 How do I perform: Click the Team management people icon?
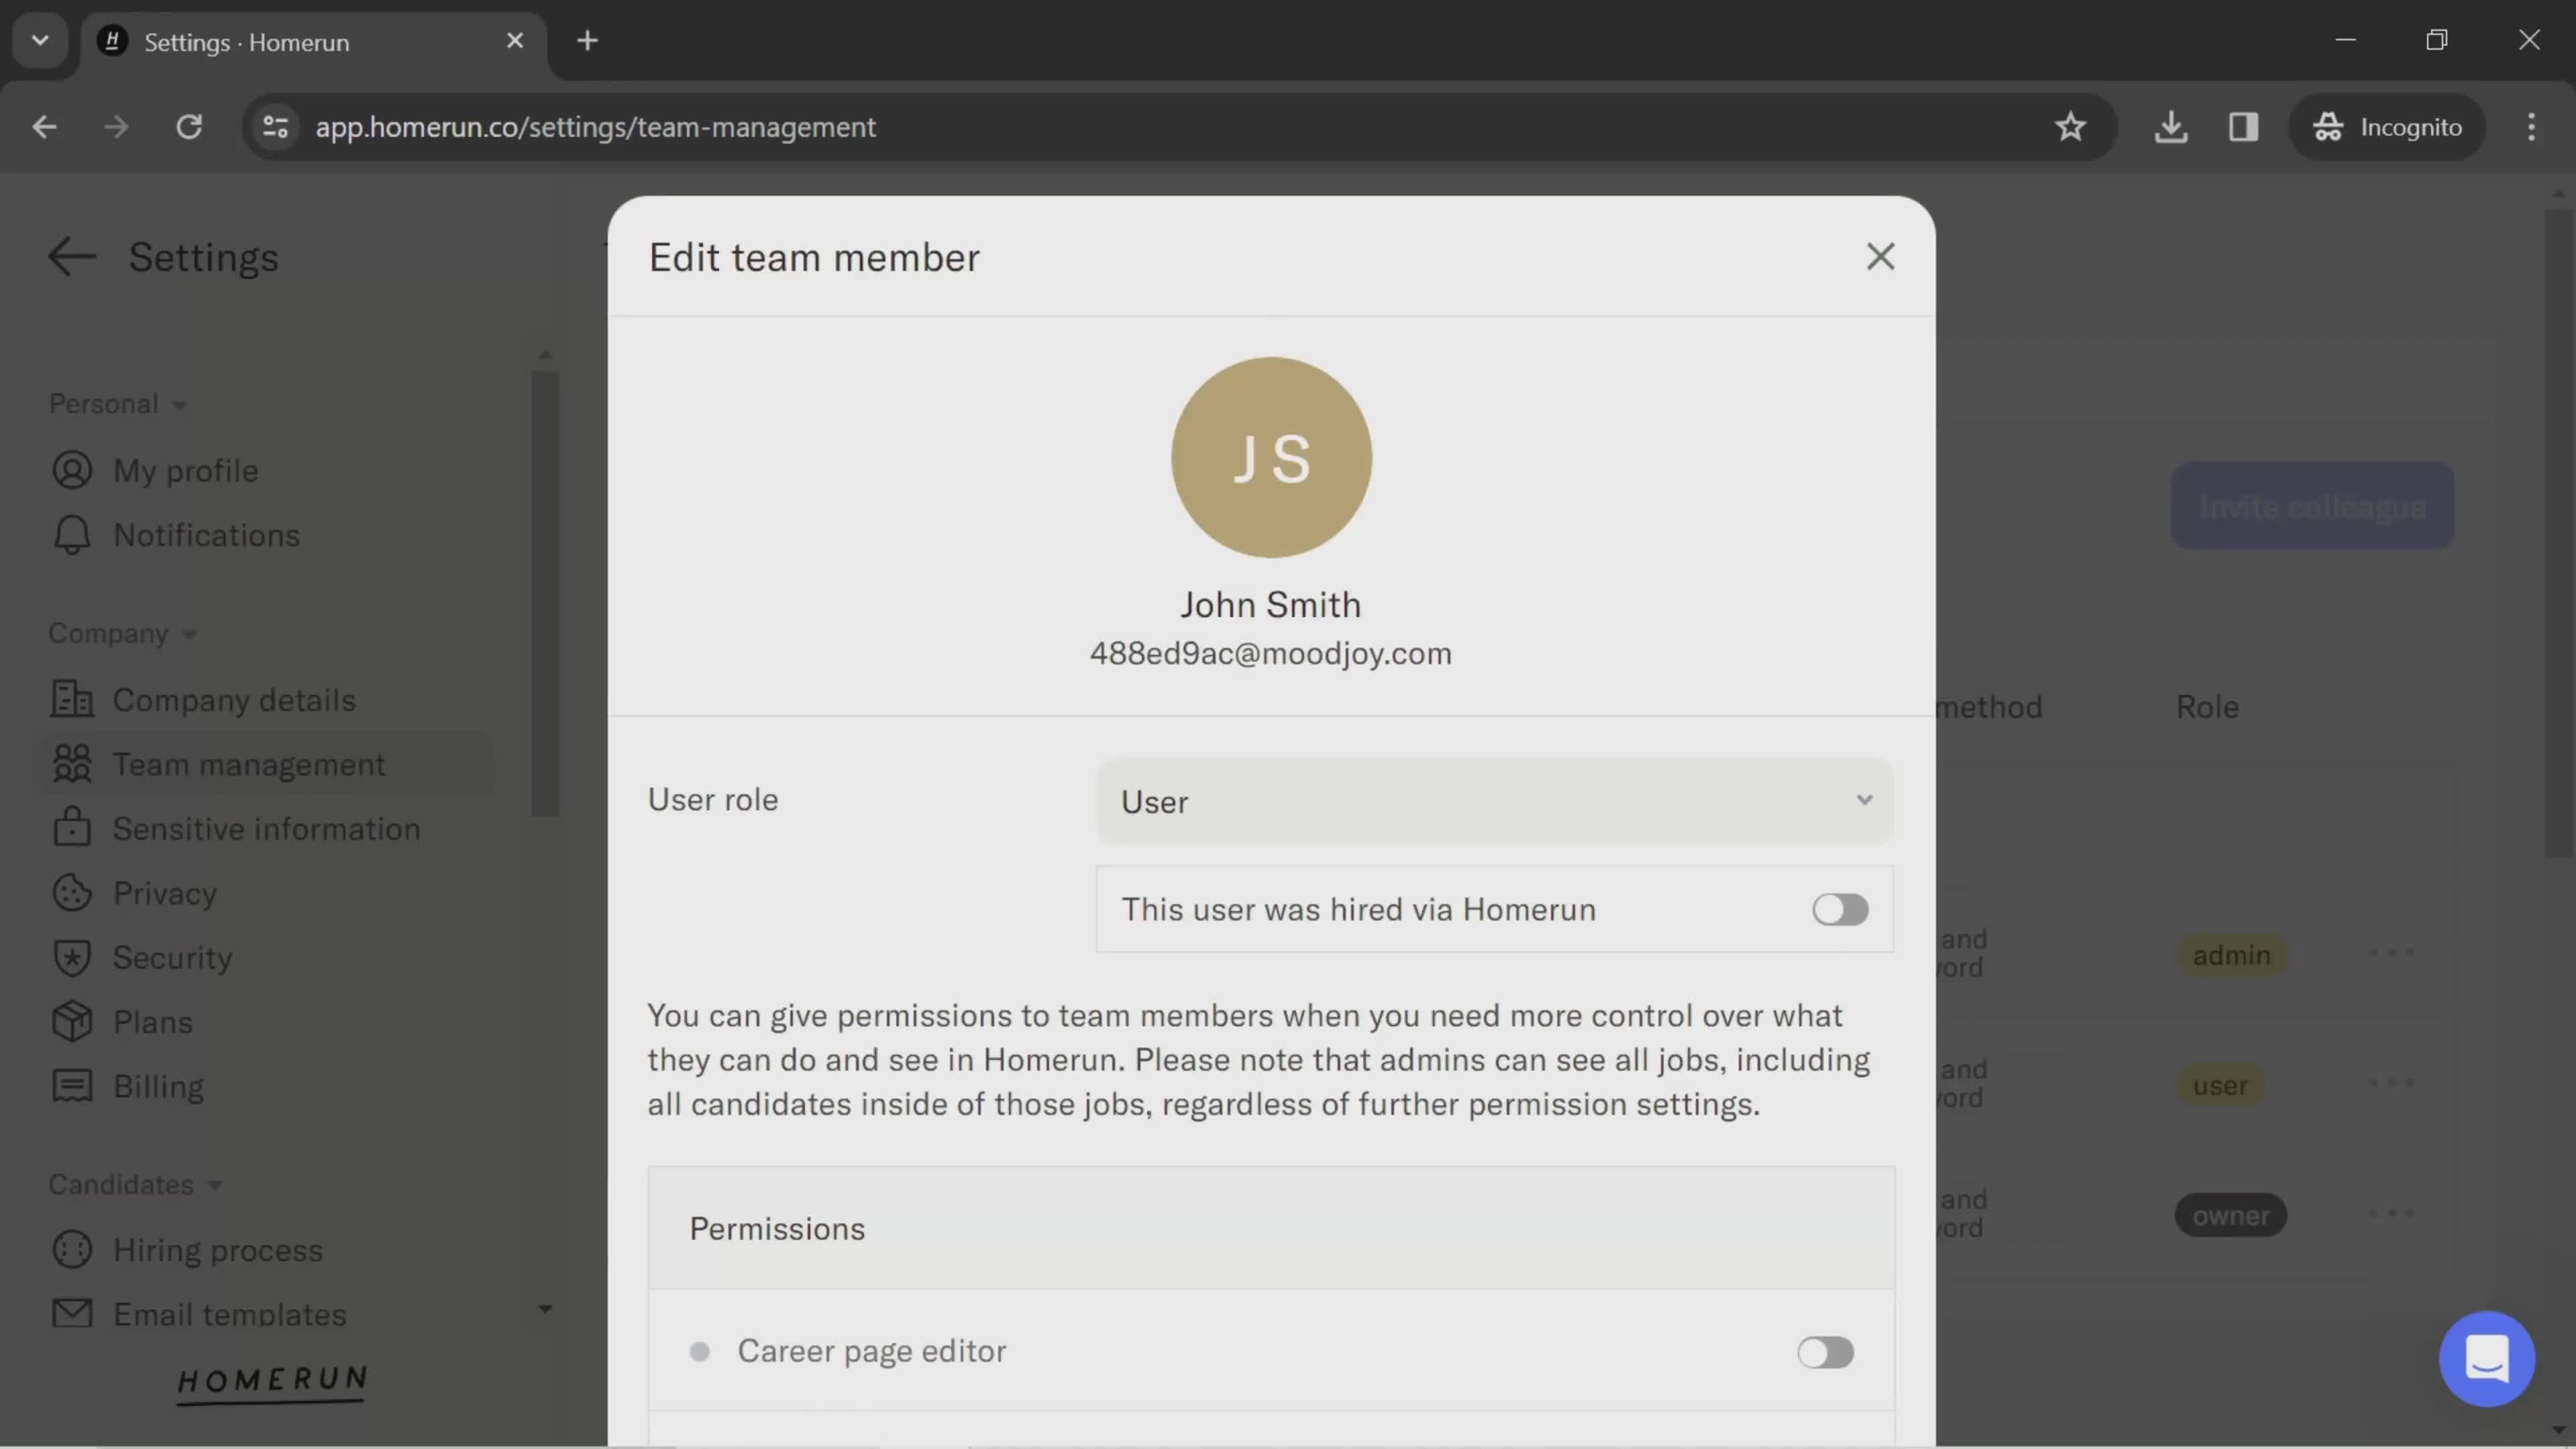click(x=72, y=764)
